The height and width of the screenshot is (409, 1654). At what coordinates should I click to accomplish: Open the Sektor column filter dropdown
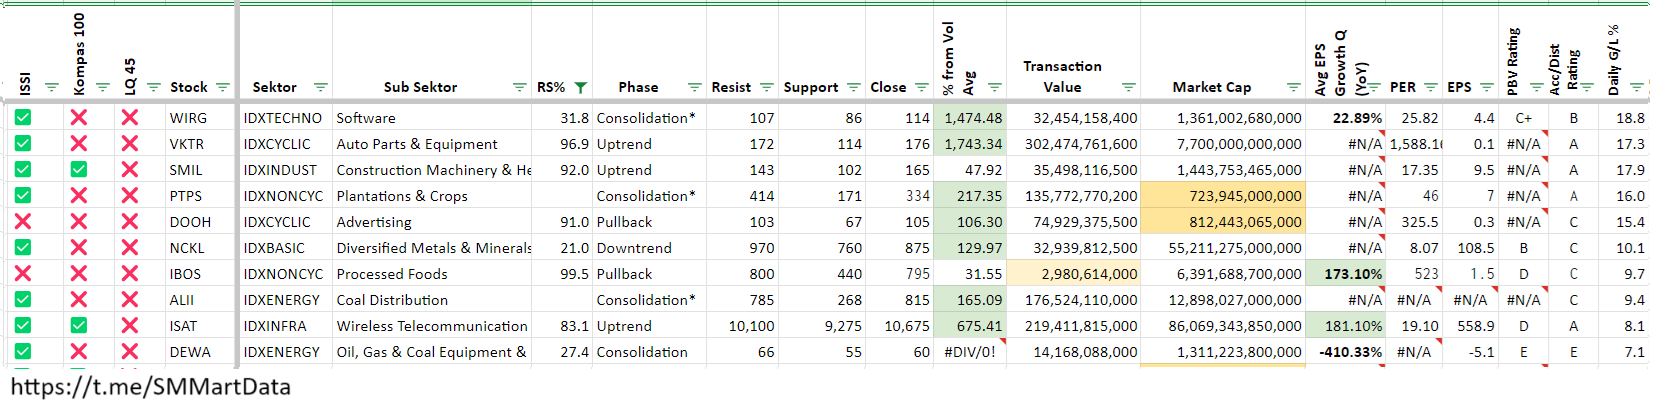tap(320, 88)
